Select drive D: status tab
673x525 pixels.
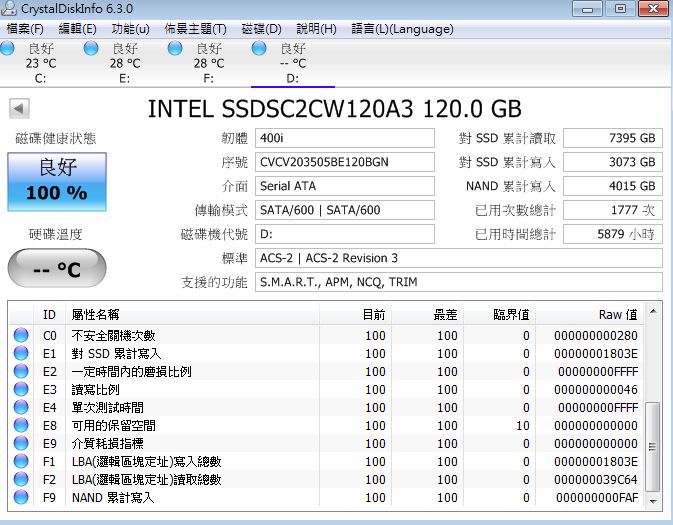293,63
